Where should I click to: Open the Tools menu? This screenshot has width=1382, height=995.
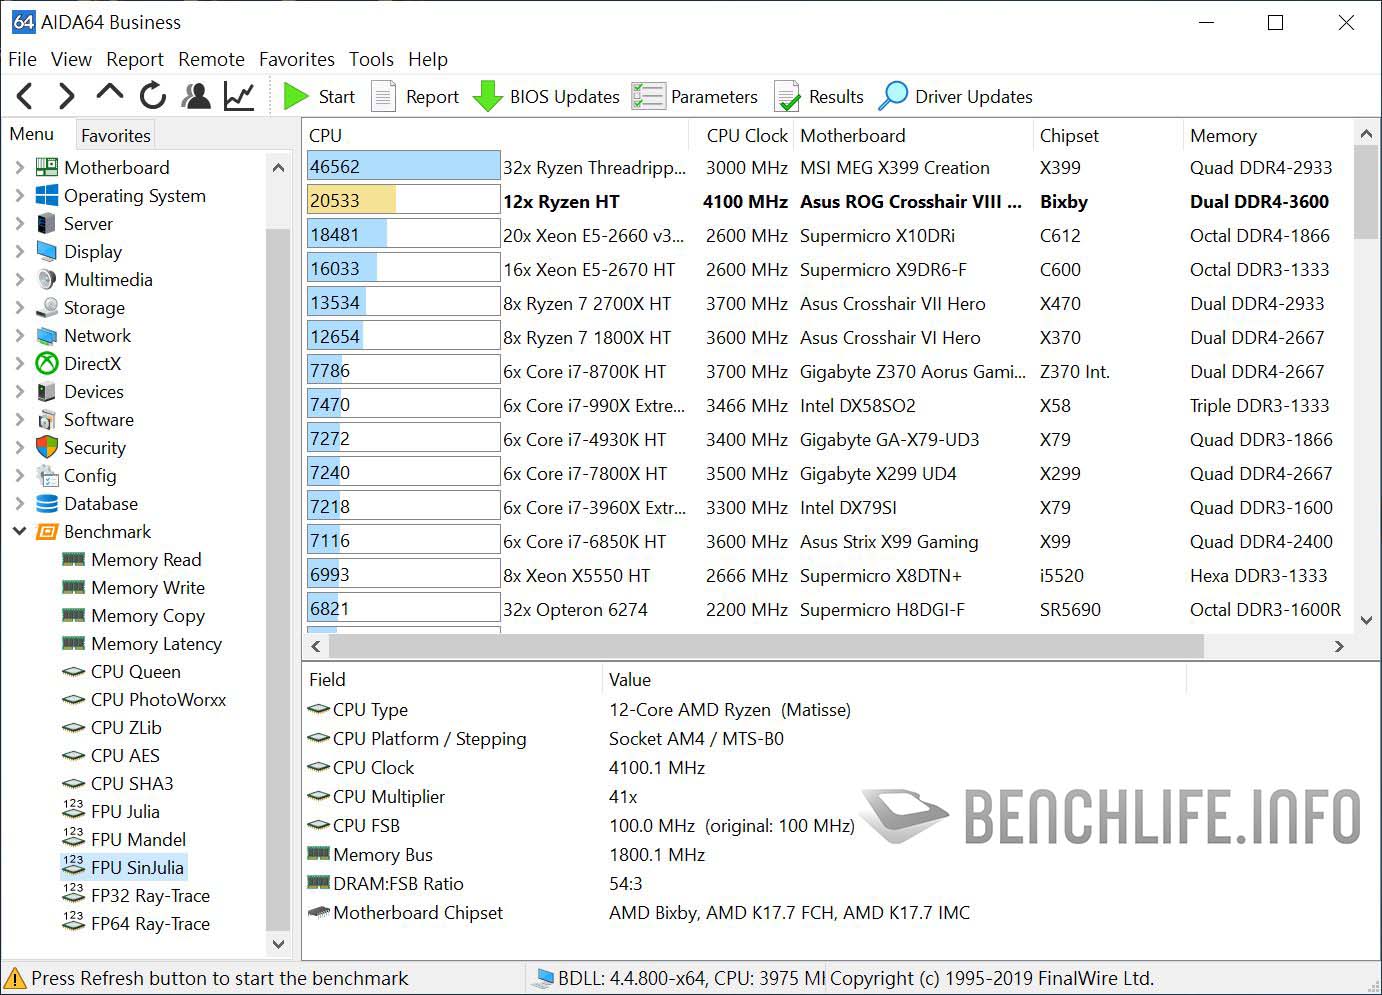click(x=371, y=59)
